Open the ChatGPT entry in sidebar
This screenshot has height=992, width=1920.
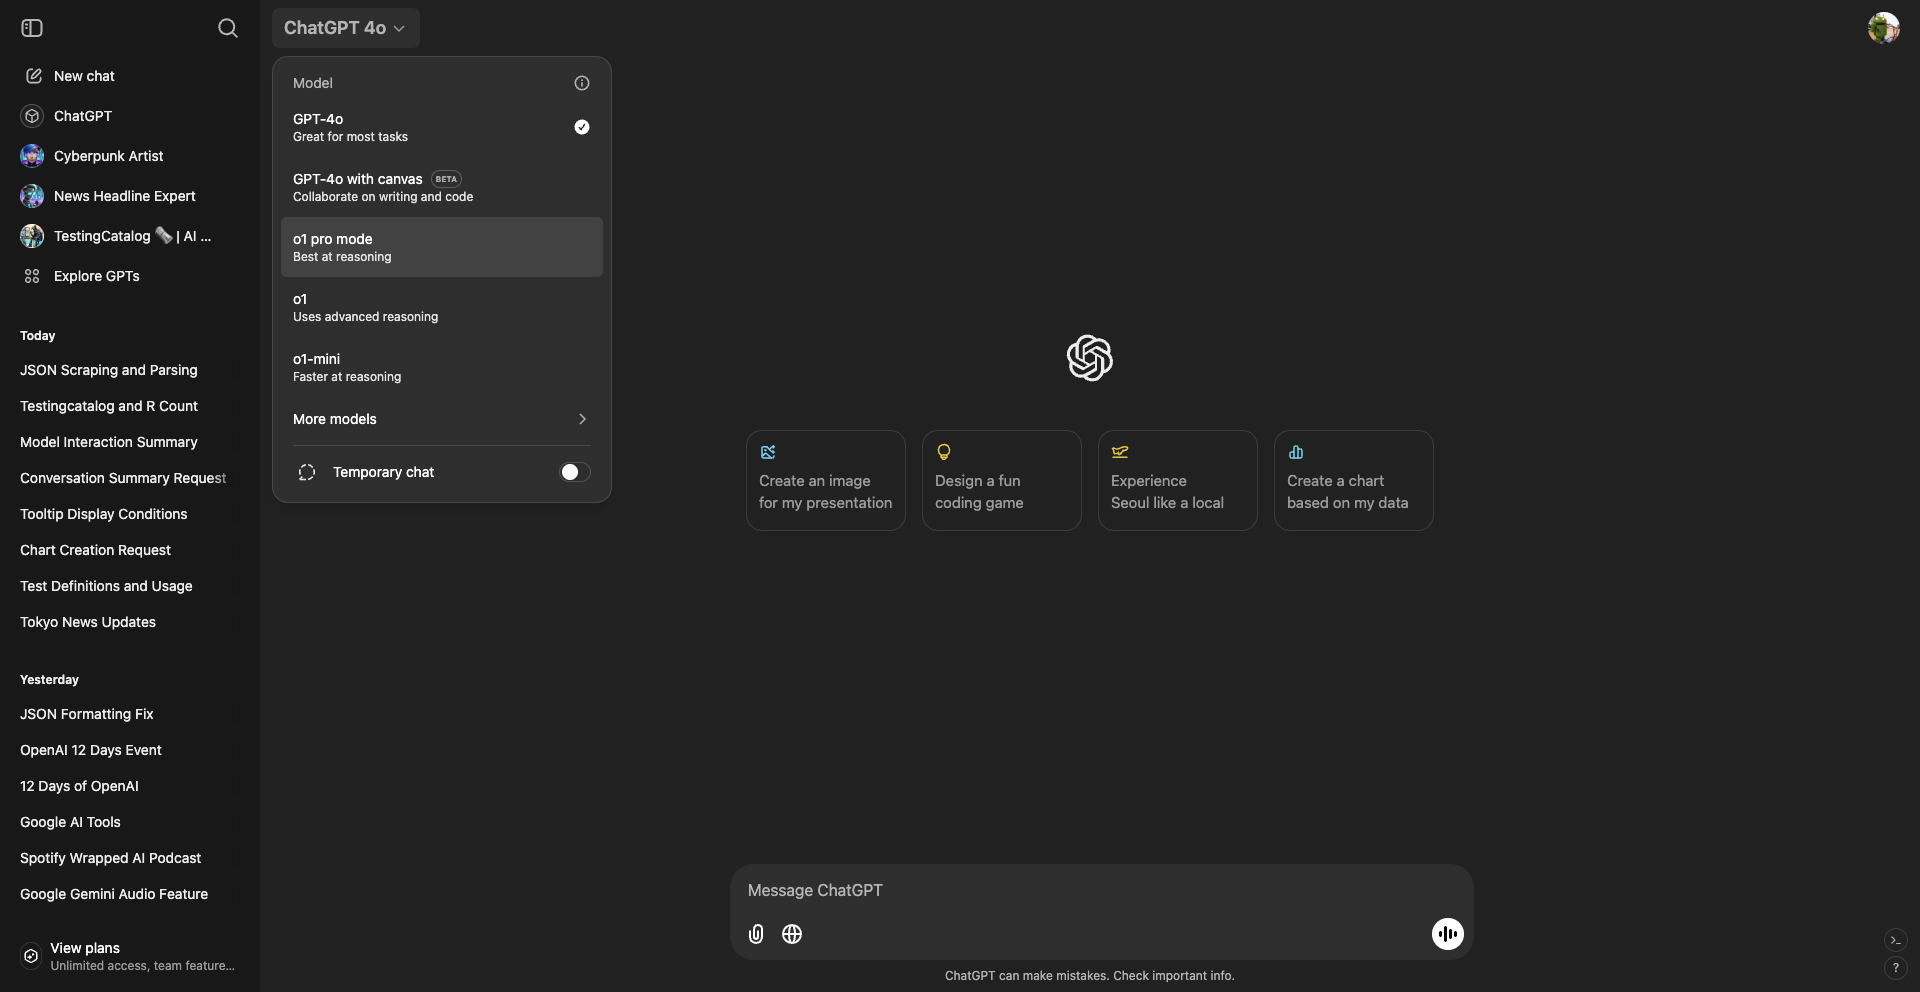click(x=130, y=116)
